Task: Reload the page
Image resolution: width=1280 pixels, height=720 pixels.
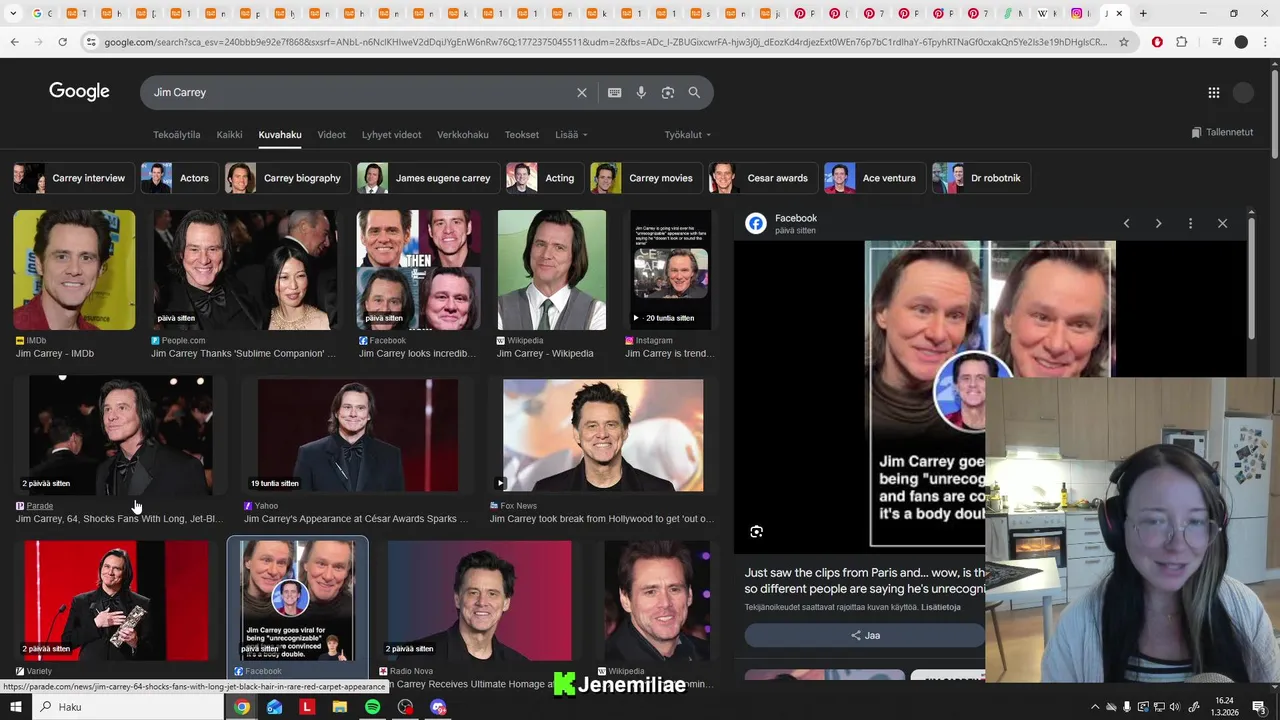Action: (x=62, y=42)
